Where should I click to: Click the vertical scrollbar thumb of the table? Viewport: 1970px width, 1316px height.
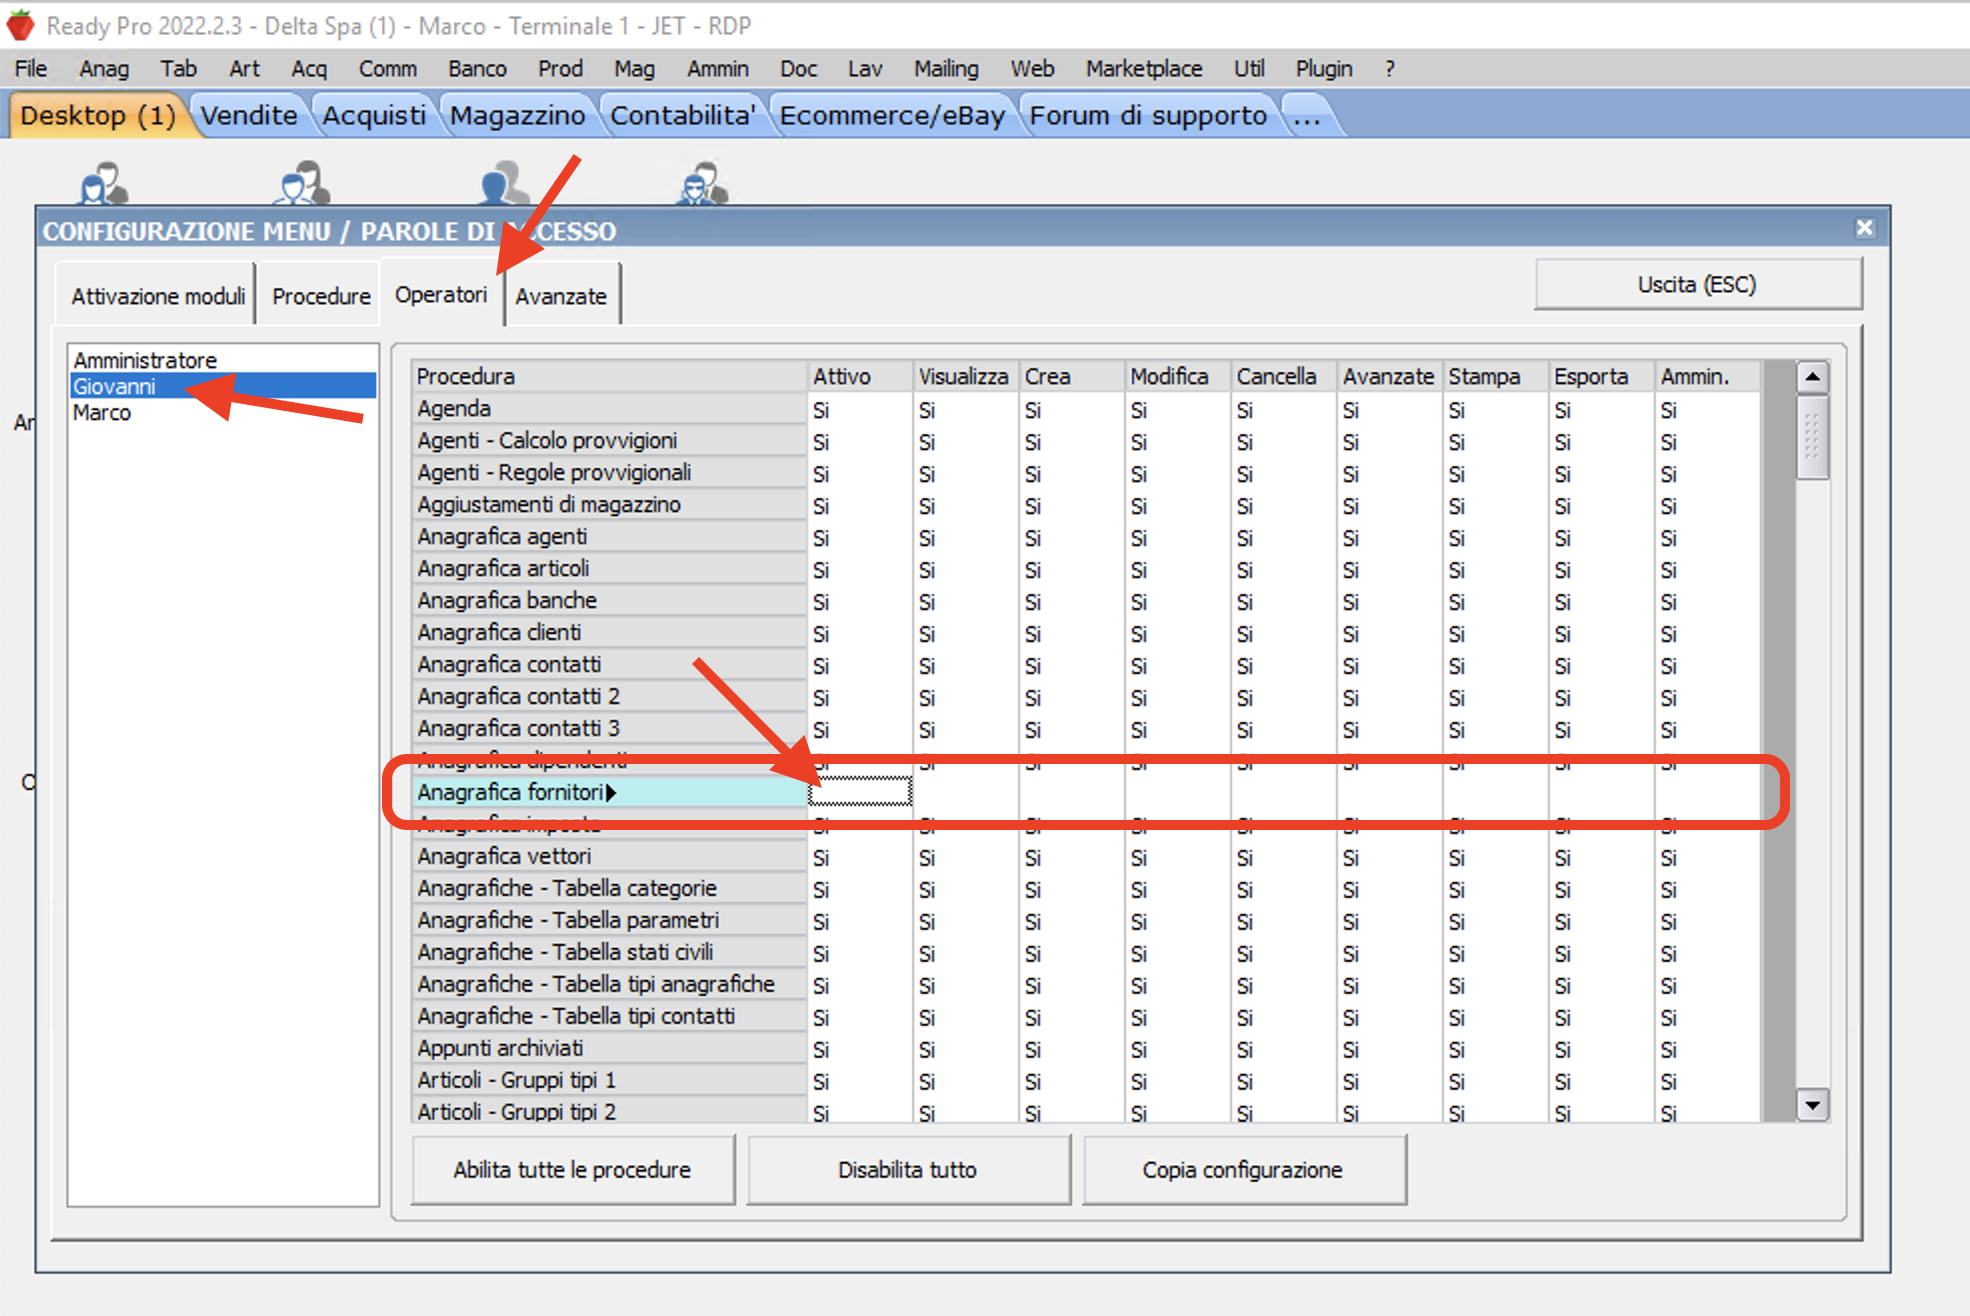tap(1812, 438)
